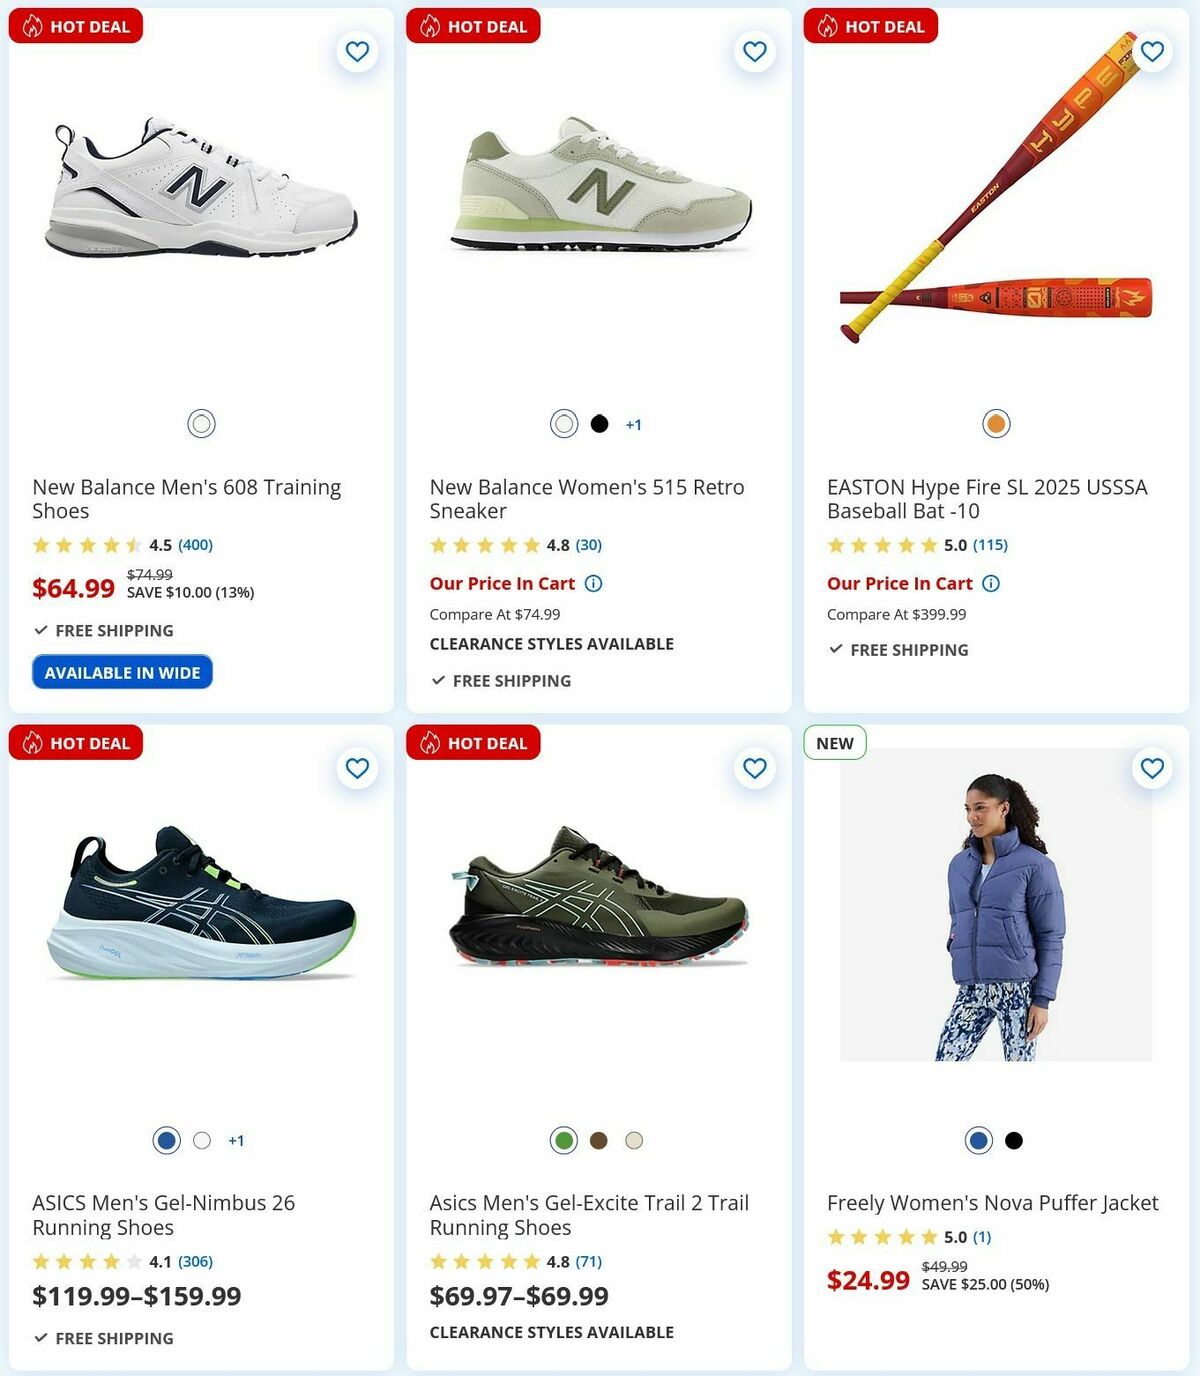Click info icon beside EASTON's Price In Cart
The width and height of the screenshot is (1200, 1376).
[991, 583]
